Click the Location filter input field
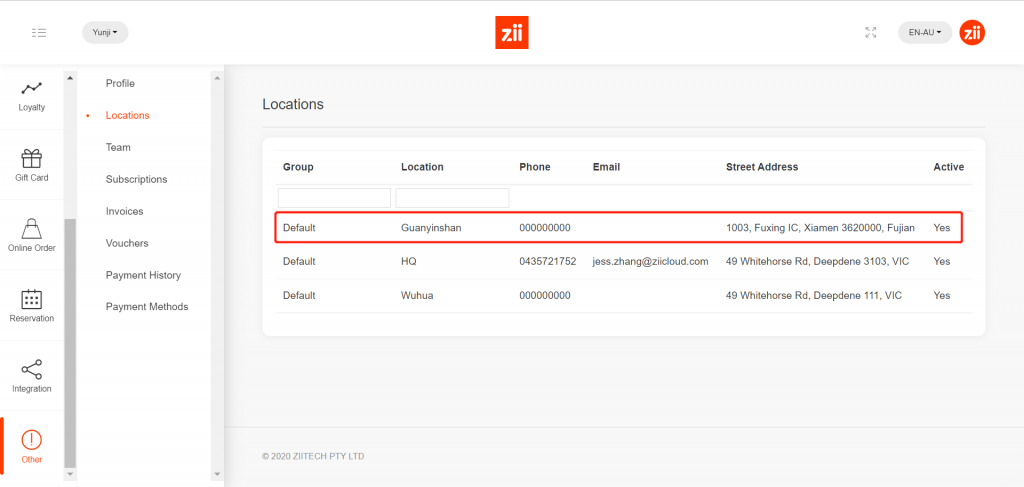Screen dimensions: 1024x487 [x=452, y=198]
